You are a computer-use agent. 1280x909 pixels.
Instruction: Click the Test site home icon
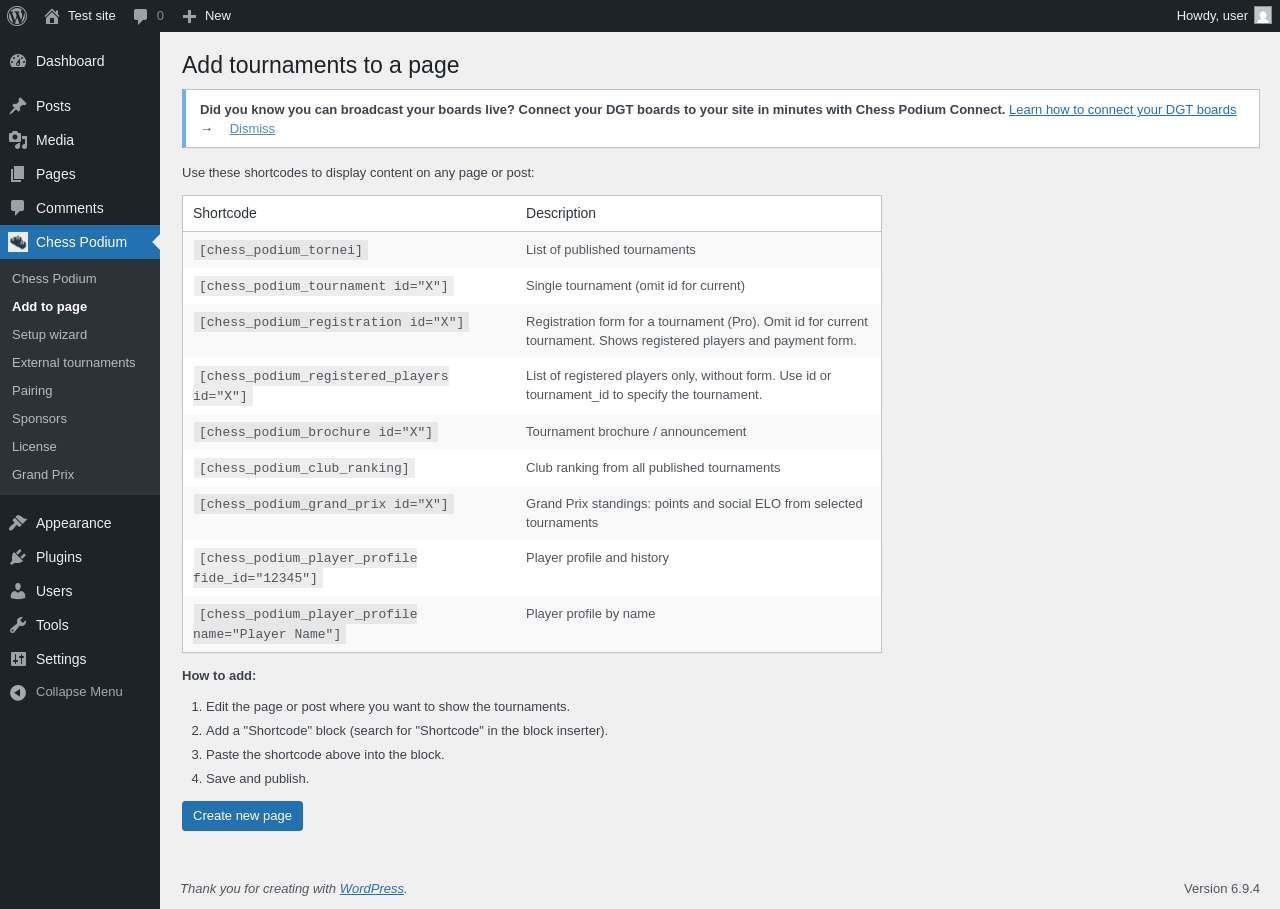pyautogui.click(x=52, y=16)
